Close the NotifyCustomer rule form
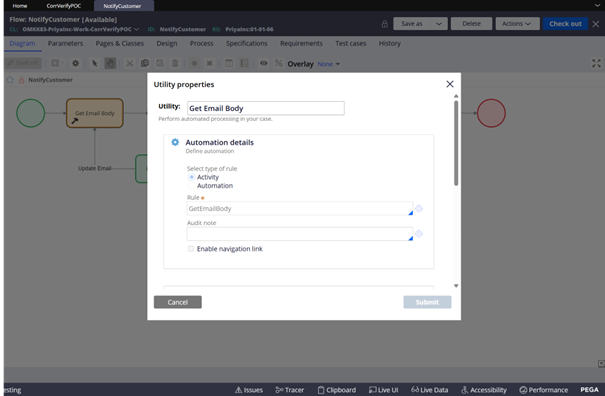605x396 pixels. tap(596, 24)
